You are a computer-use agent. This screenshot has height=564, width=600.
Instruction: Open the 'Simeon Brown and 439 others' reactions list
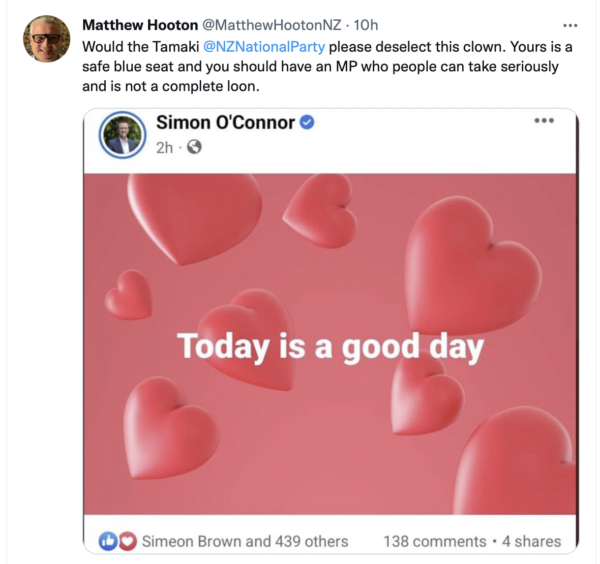pos(245,541)
